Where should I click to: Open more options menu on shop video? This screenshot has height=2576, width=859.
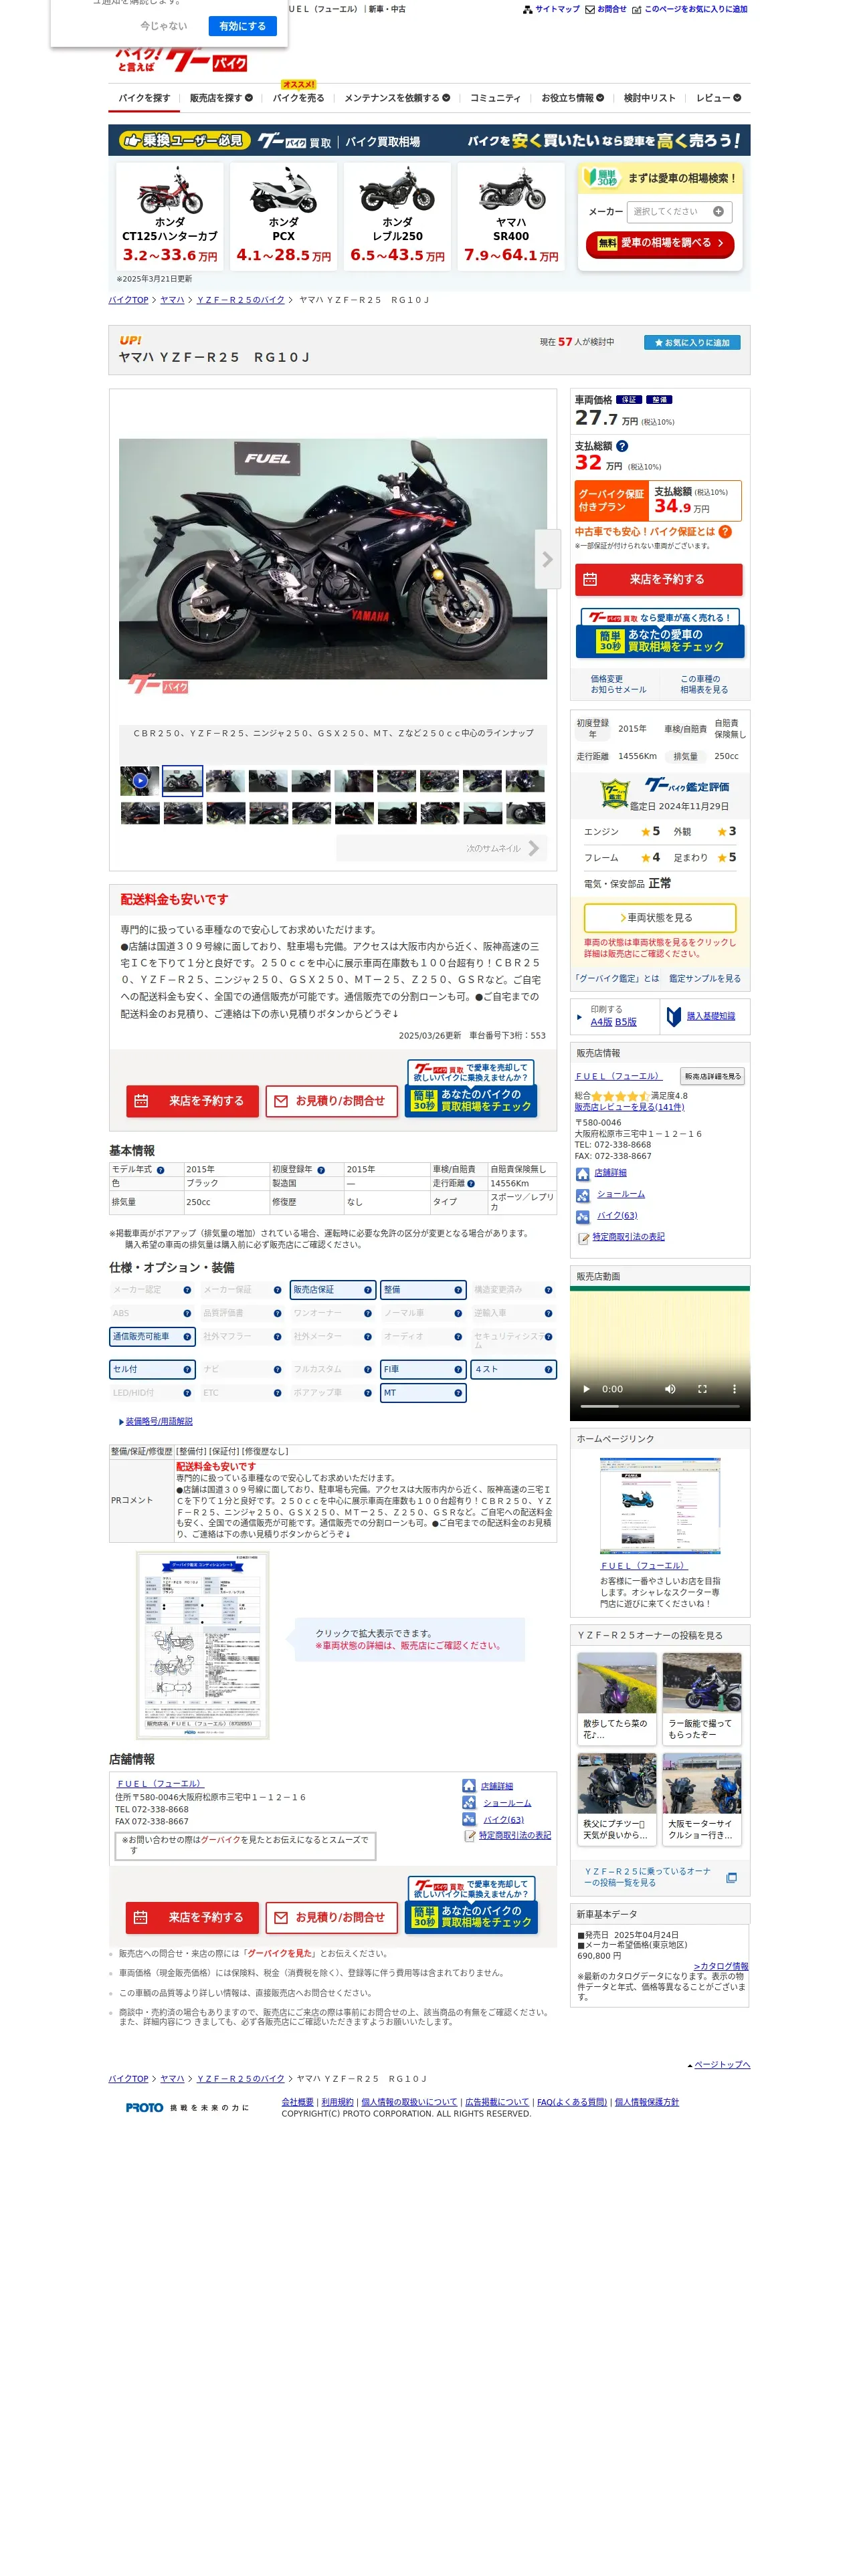coord(734,1389)
